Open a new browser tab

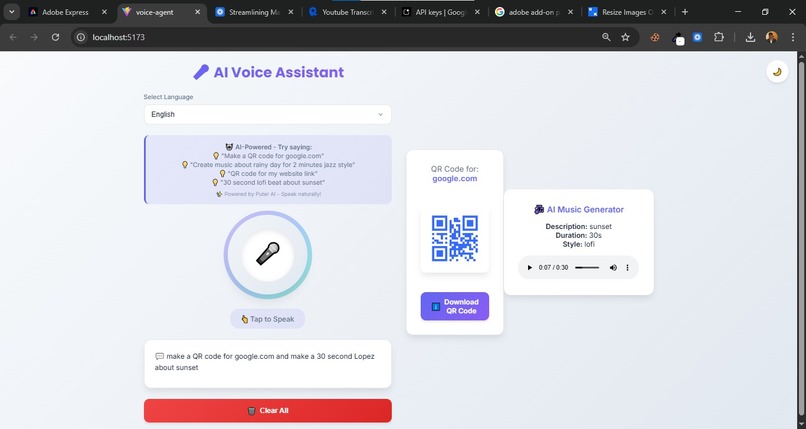click(x=685, y=12)
